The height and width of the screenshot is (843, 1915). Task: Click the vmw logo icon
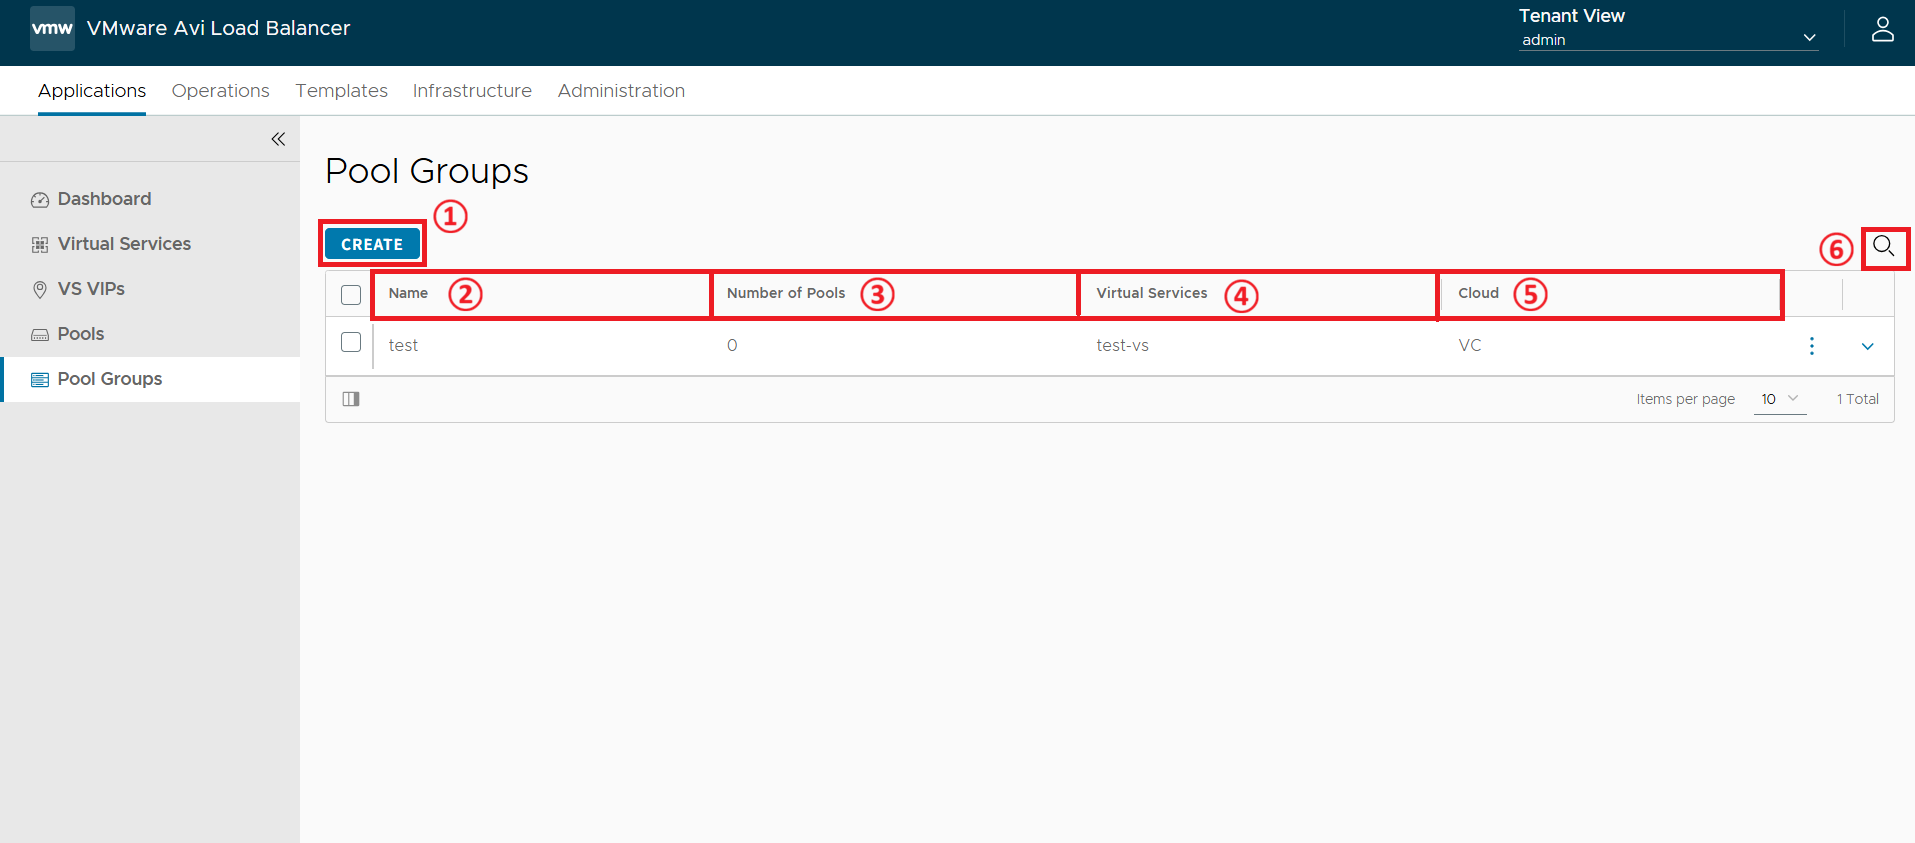[52, 28]
